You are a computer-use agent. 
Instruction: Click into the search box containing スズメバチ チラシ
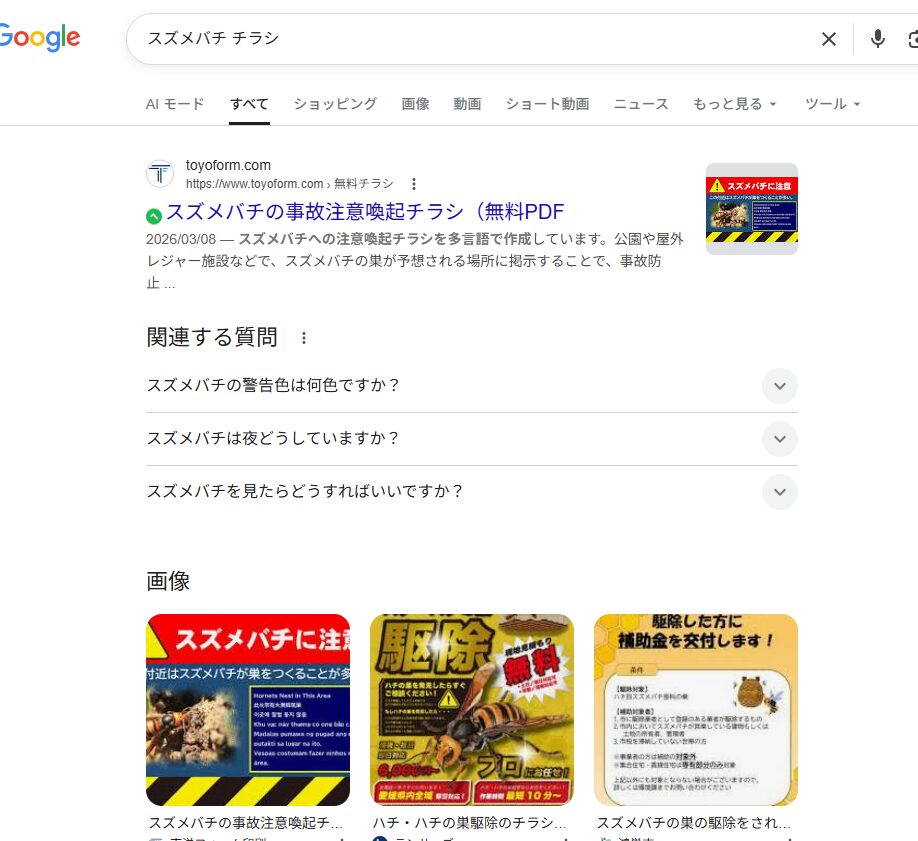(x=474, y=39)
